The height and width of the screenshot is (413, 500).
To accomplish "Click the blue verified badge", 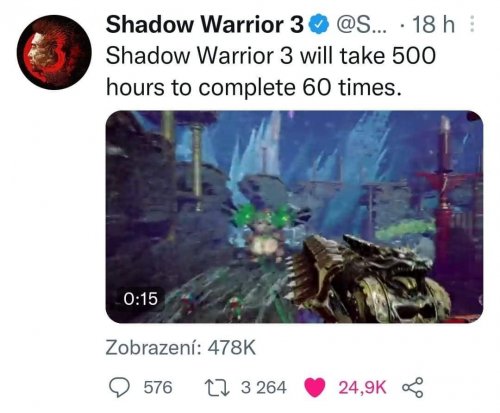I will [320, 25].
